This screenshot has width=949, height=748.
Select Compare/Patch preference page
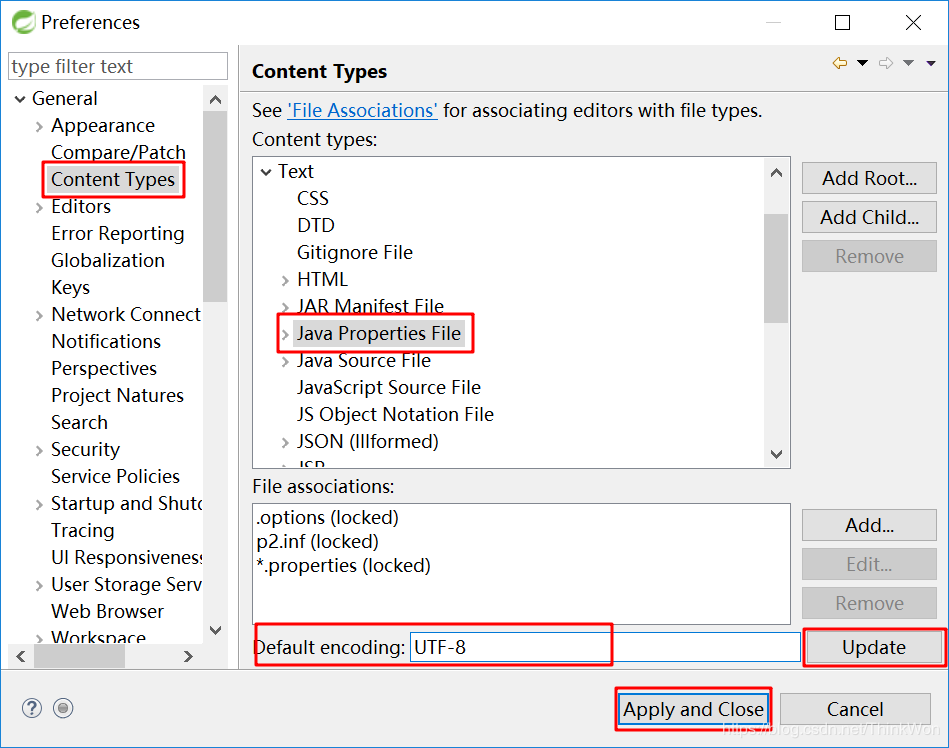118,153
